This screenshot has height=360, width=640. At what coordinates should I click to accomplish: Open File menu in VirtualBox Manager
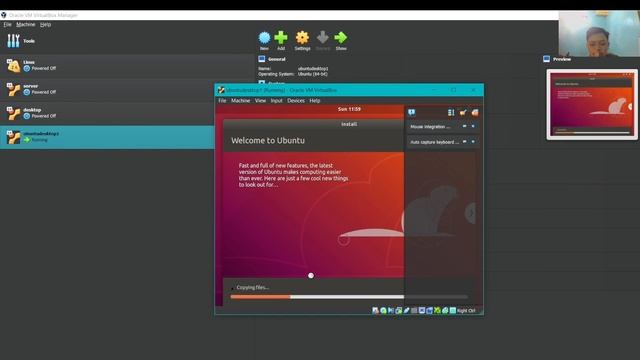pos(7,24)
